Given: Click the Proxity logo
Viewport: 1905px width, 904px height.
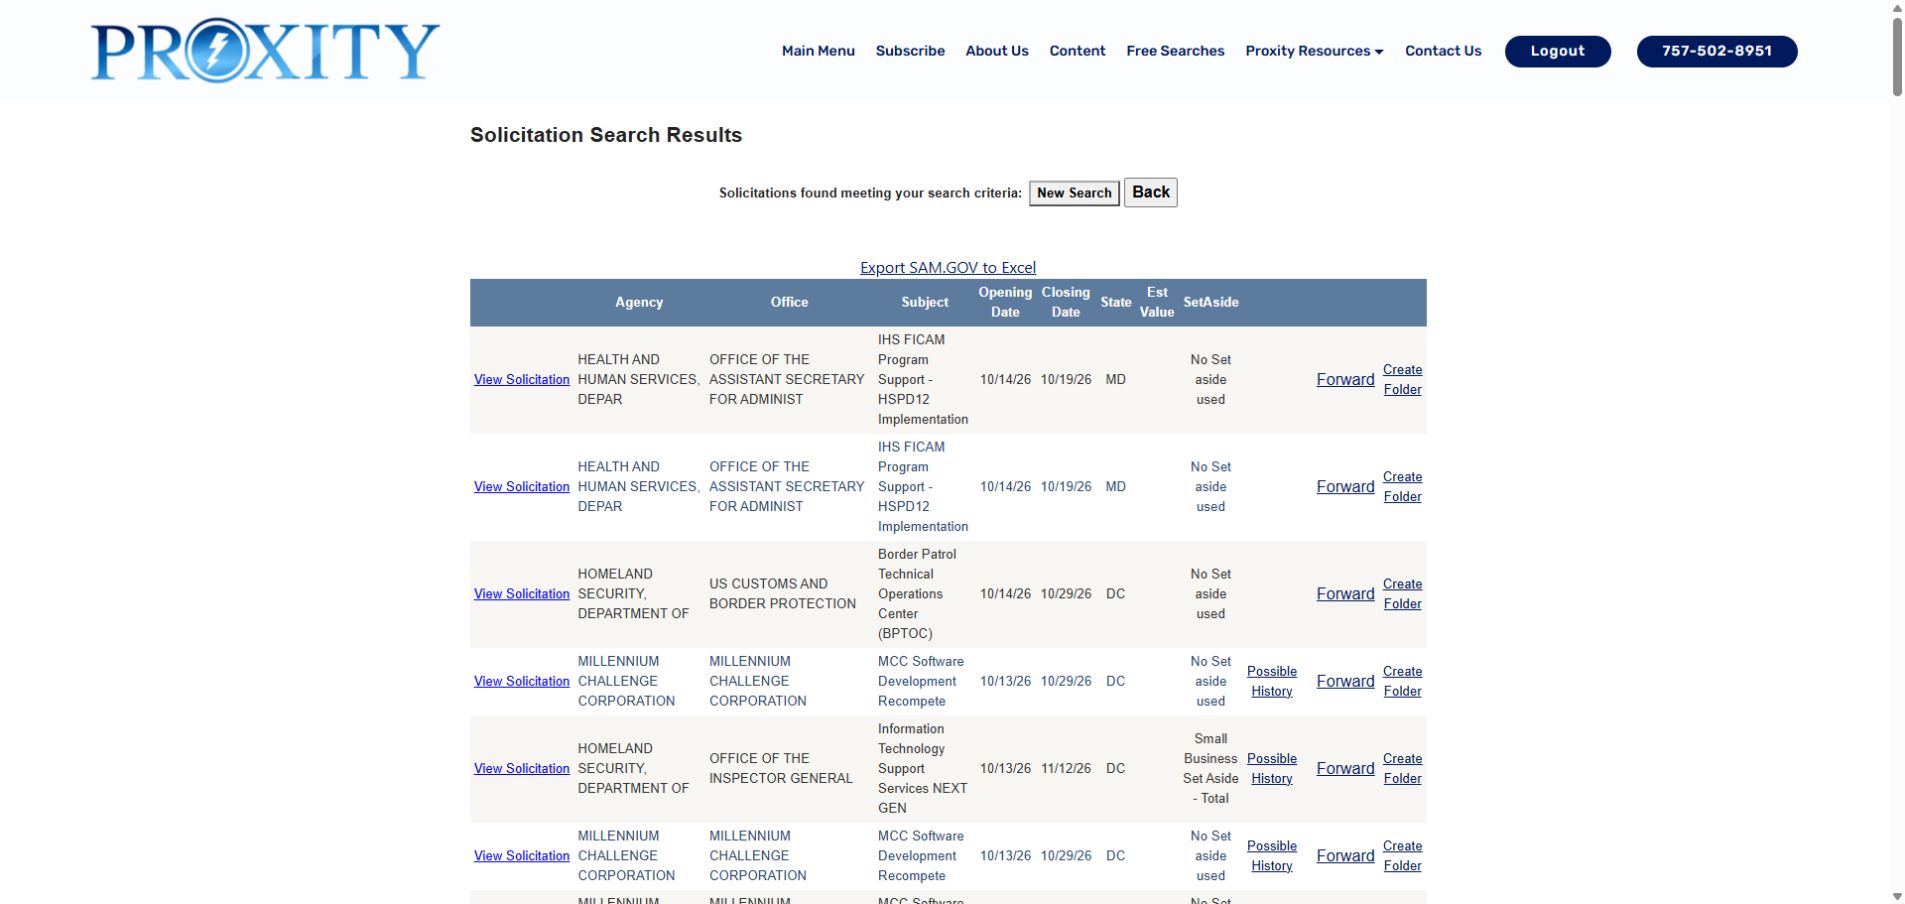Looking at the screenshot, I should [265, 50].
